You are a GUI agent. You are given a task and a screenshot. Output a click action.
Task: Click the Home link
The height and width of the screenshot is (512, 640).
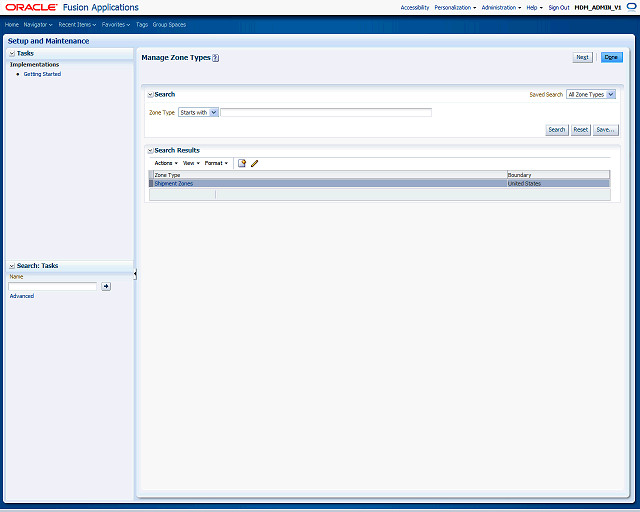[x=12, y=24]
